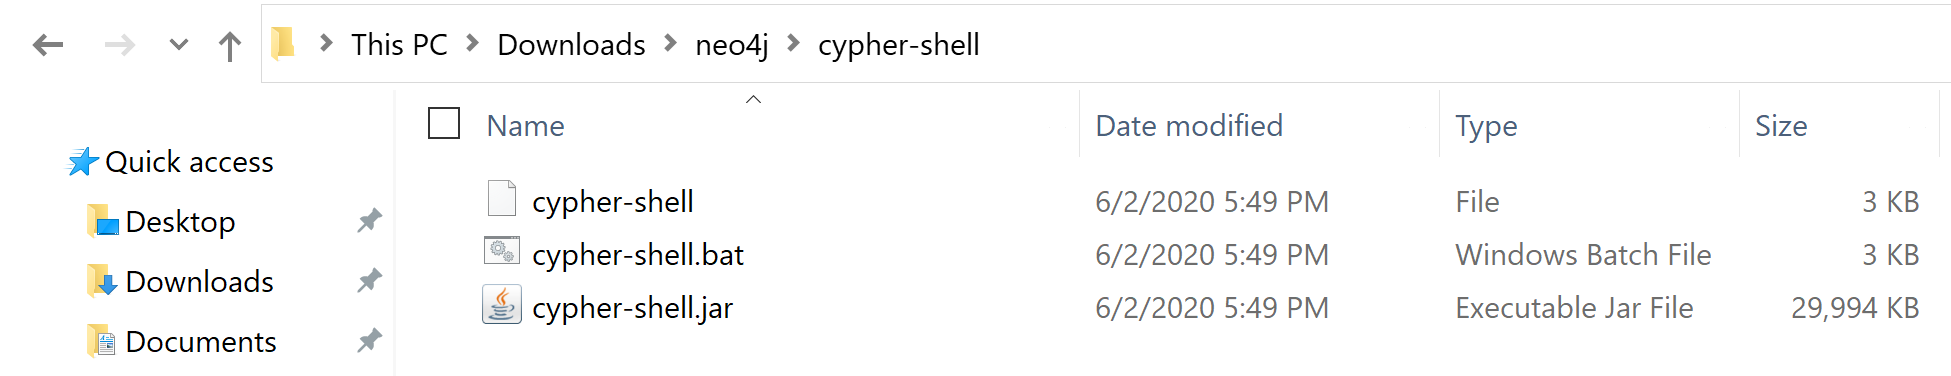This screenshot has width=1951, height=376.
Task: Click the blank cypher-shell file icon
Action: tap(502, 198)
